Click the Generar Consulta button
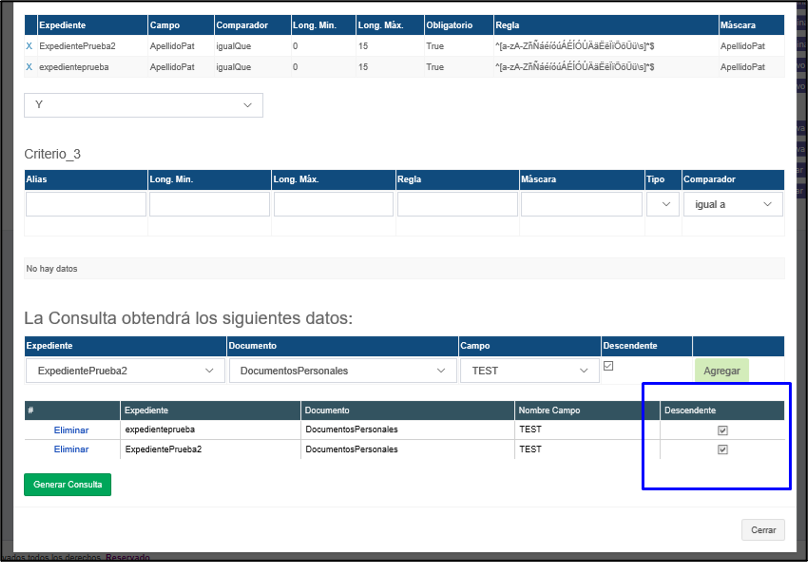The image size is (808, 562). coord(68,484)
